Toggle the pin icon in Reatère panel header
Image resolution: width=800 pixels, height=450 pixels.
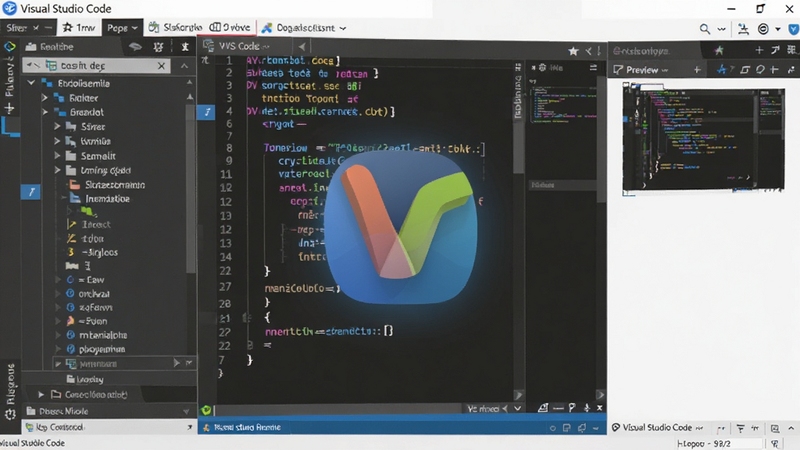[x=185, y=47]
